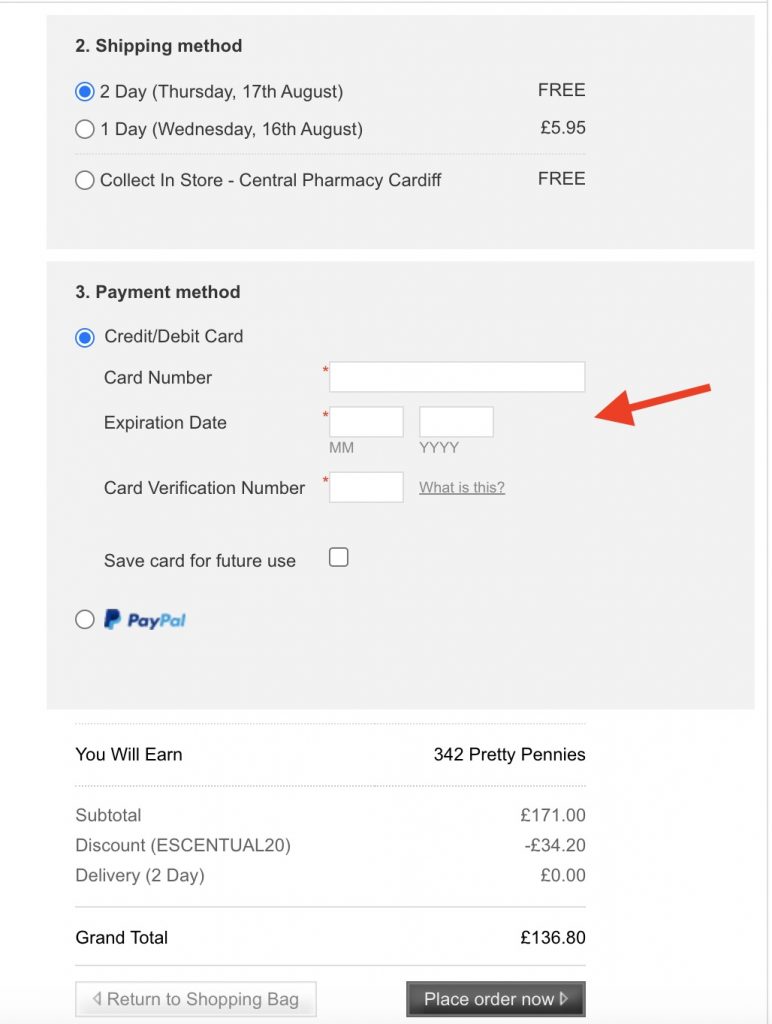
Task: Click the expiration year YYYY field
Action: click(456, 422)
